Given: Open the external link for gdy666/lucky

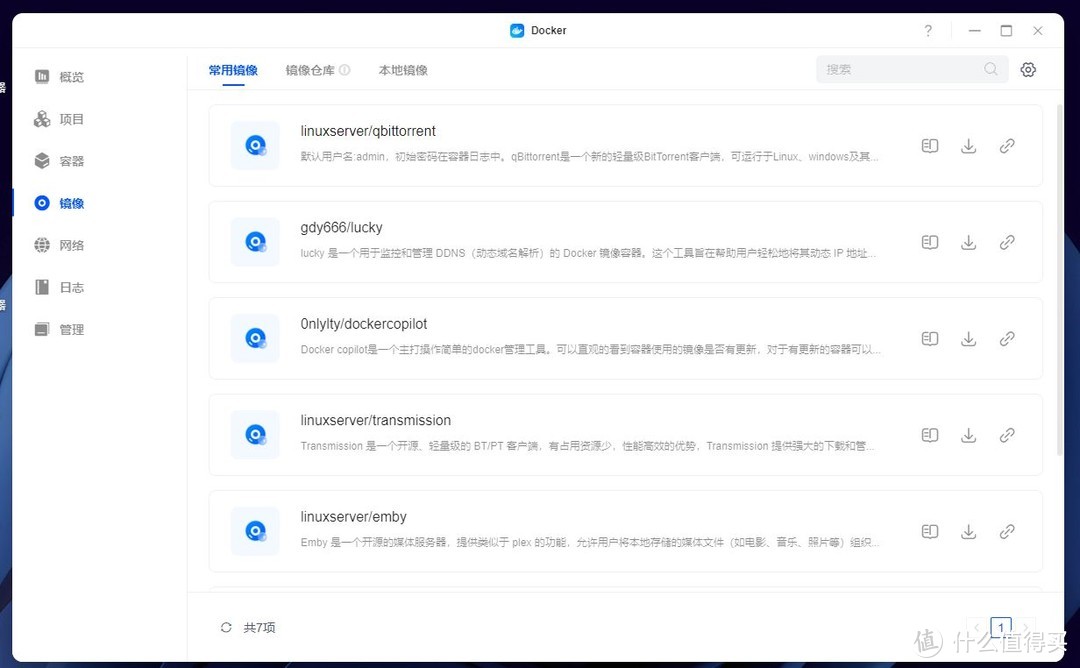Looking at the screenshot, I should click(x=1007, y=242).
